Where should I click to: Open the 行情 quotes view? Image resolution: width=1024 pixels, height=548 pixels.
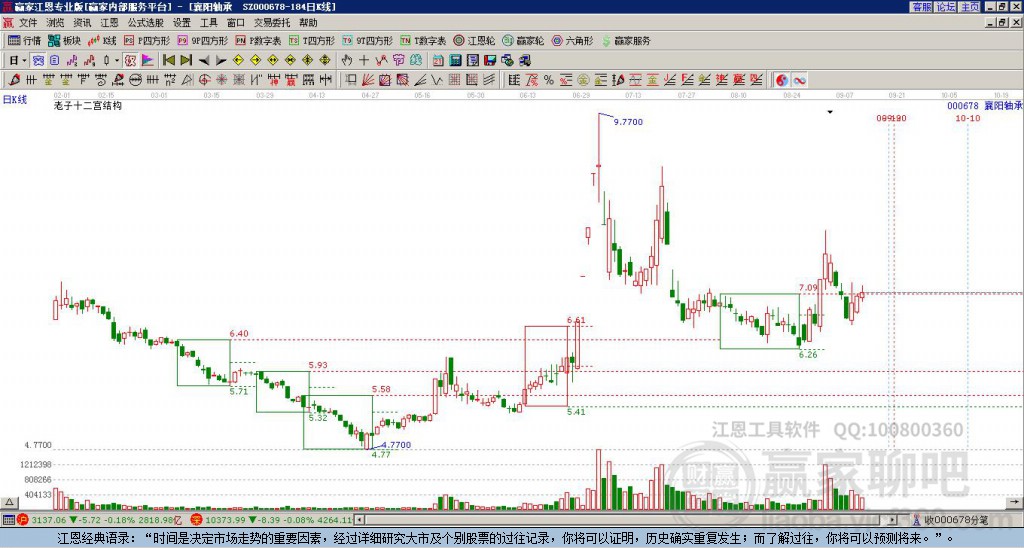coord(24,40)
